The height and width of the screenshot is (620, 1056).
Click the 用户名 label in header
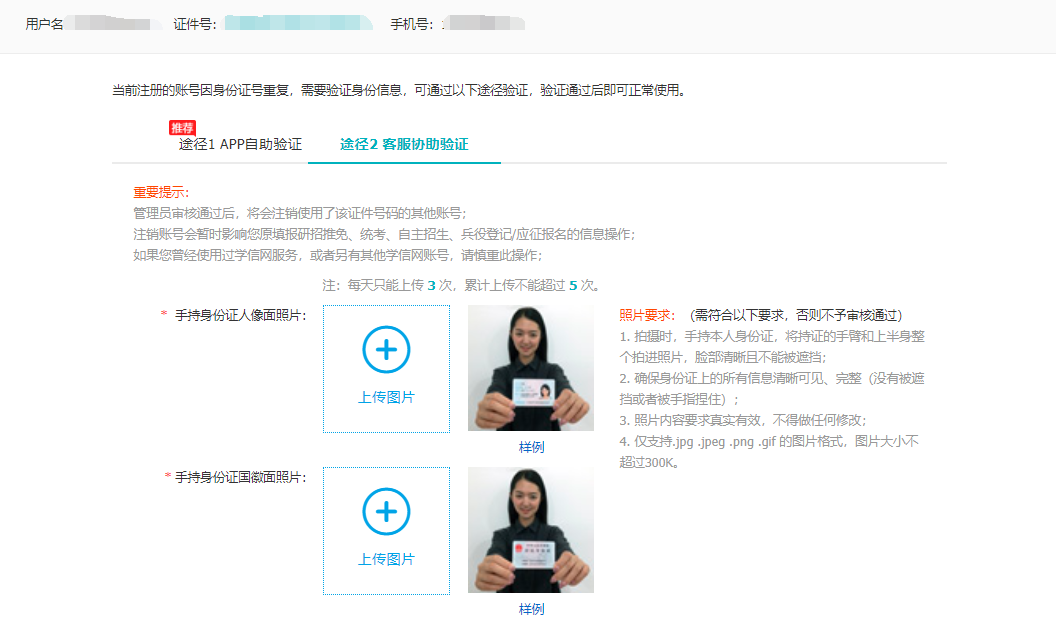pos(45,23)
